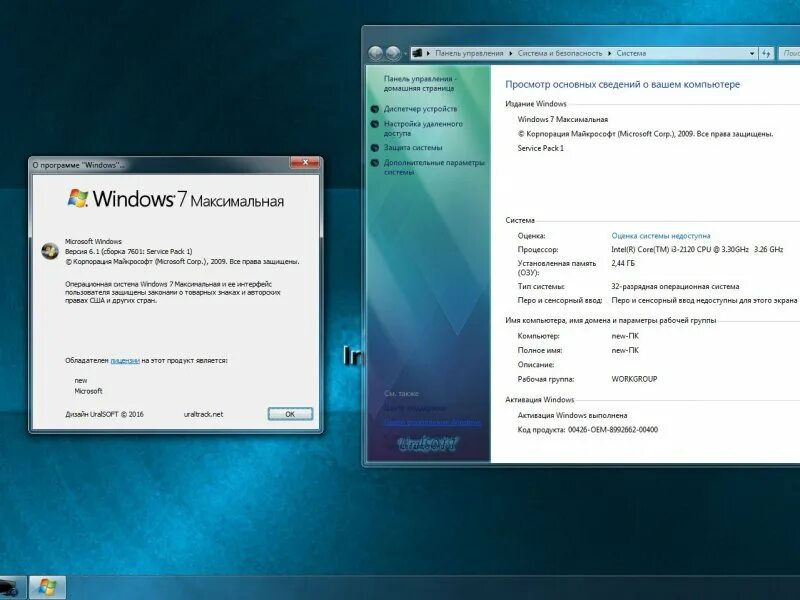
Task: Open recent pages dropdown beside the Forward arrow
Action: point(405,53)
